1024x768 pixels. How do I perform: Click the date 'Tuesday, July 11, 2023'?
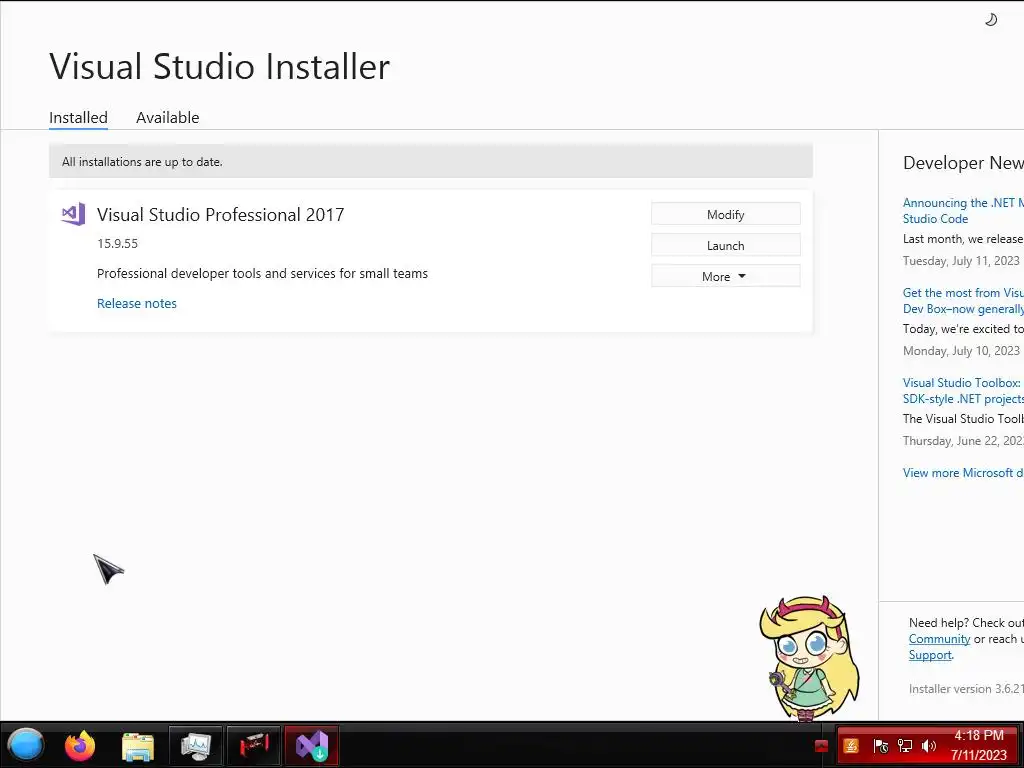coord(961,261)
